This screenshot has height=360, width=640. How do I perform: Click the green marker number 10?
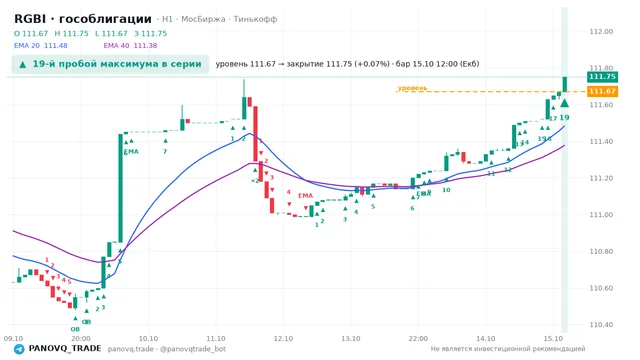(x=447, y=190)
